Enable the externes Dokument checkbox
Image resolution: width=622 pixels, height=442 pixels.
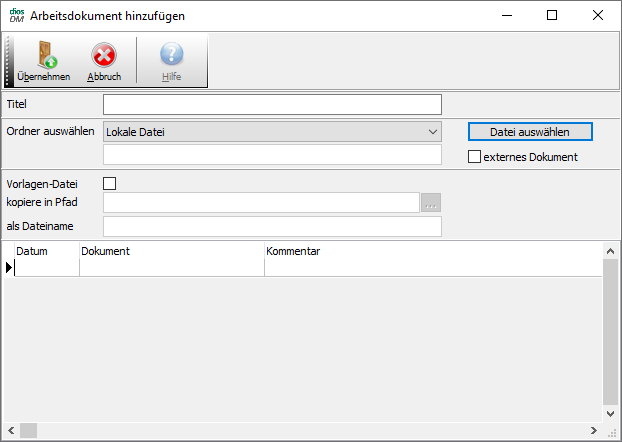pyautogui.click(x=475, y=156)
